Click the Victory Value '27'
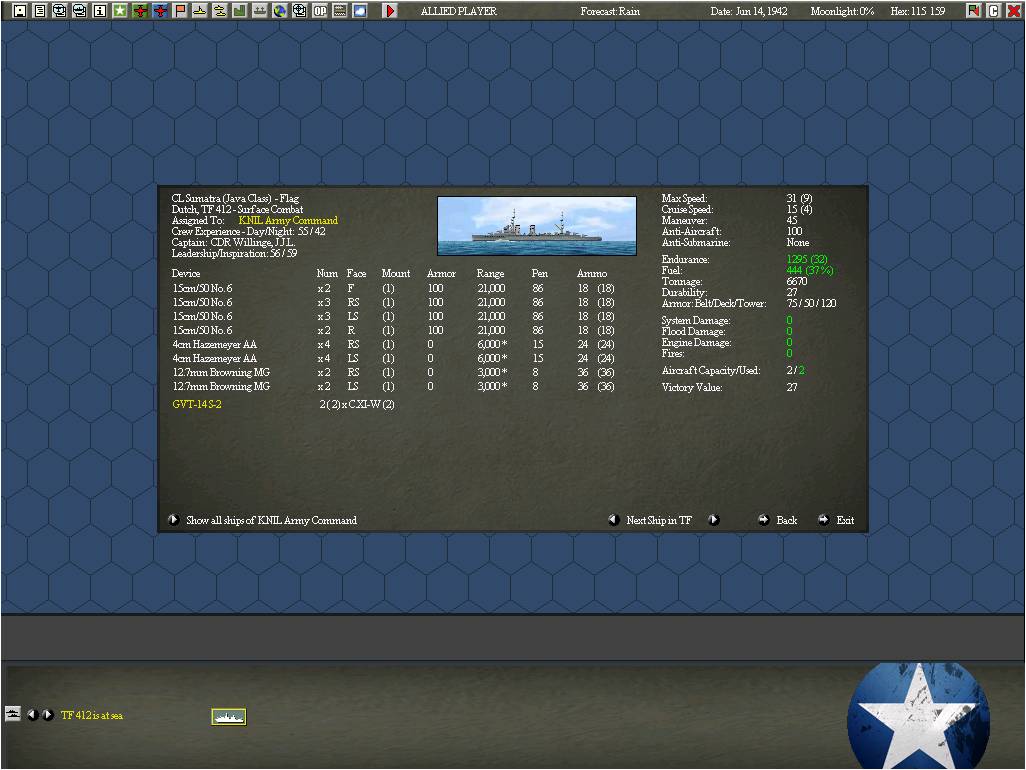 (x=792, y=387)
